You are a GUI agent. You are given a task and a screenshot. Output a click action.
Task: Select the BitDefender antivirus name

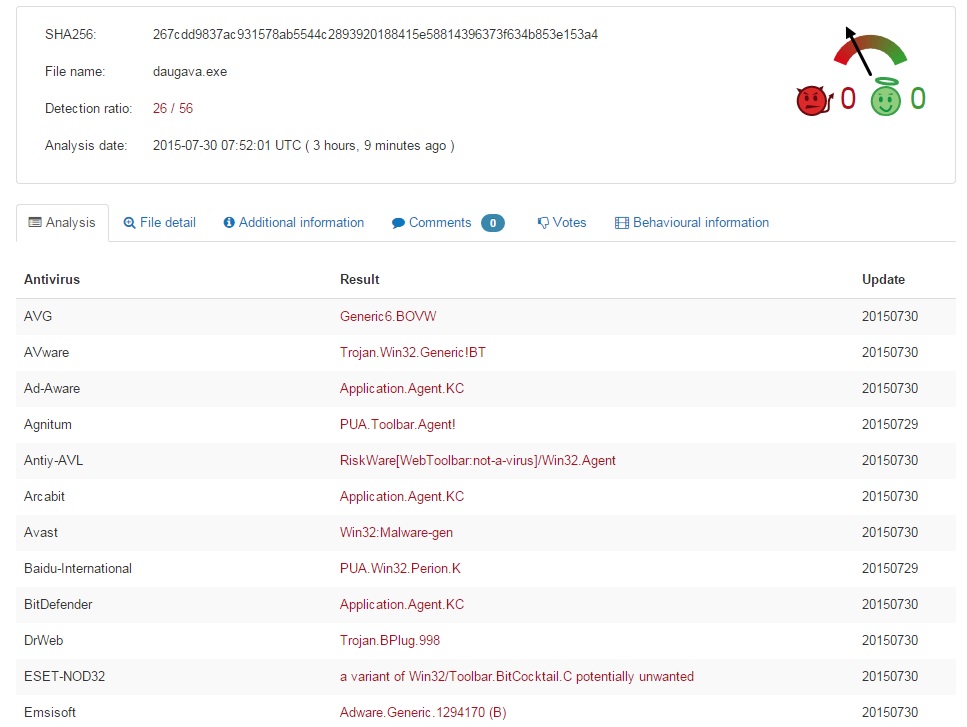[x=58, y=604]
